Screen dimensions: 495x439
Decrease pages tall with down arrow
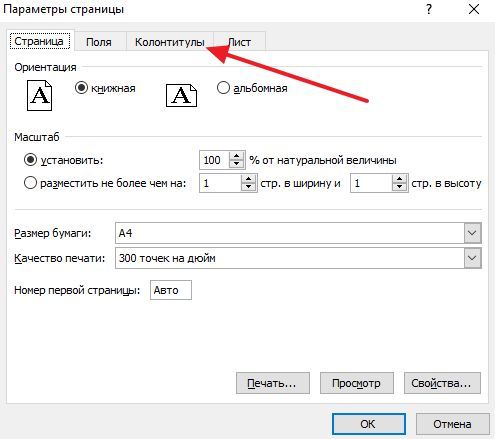399,187
